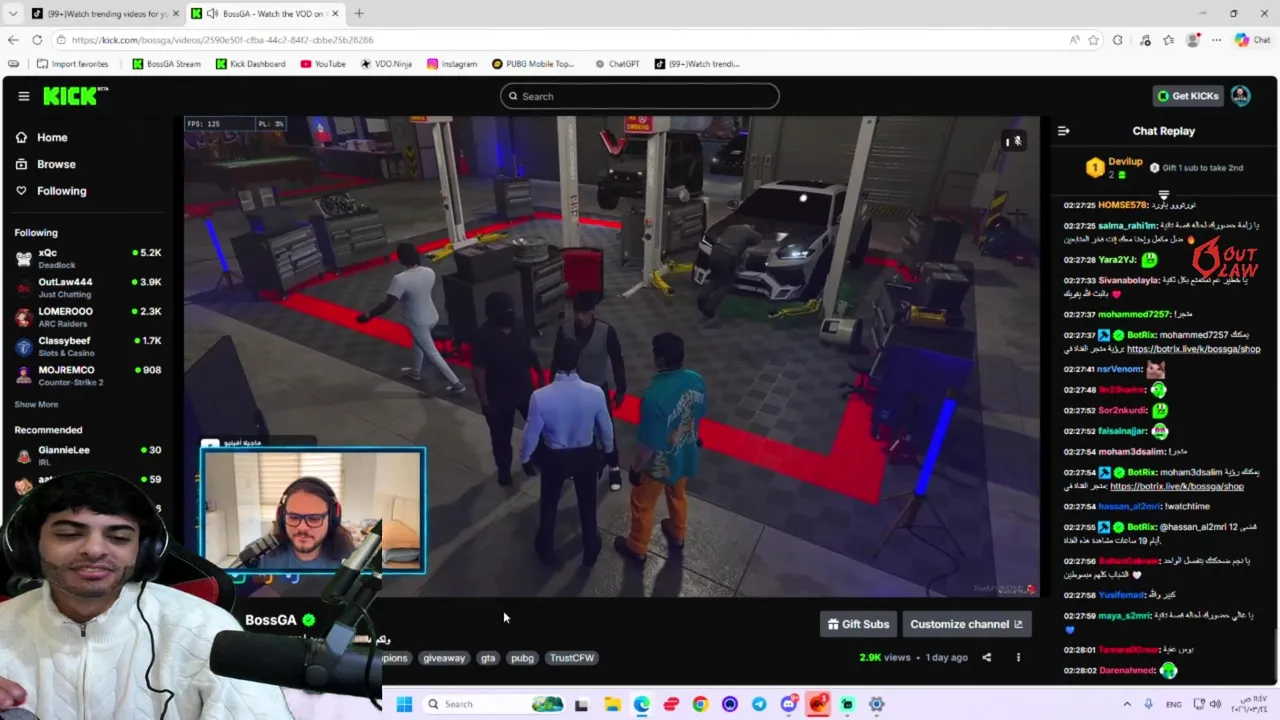Image resolution: width=1280 pixels, height=720 pixels.
Task: Select the pubg tag
Action: pyautogui.click(x=522, y=658)
